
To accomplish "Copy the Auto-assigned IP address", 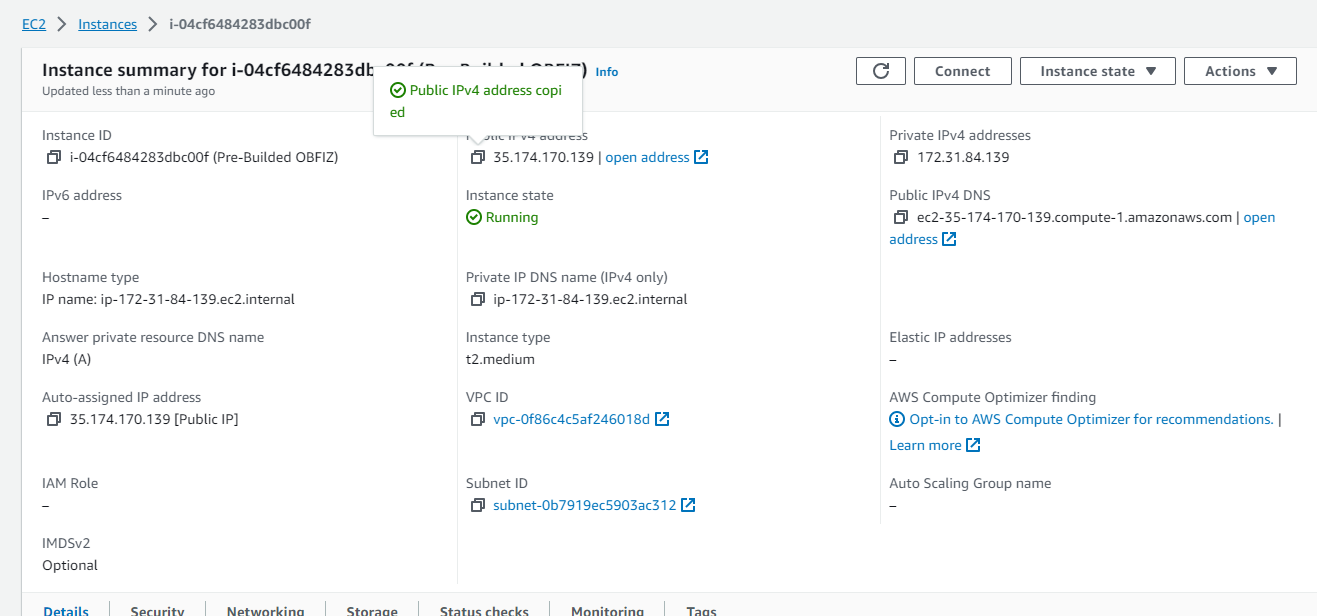I will [x=54, y=419].
